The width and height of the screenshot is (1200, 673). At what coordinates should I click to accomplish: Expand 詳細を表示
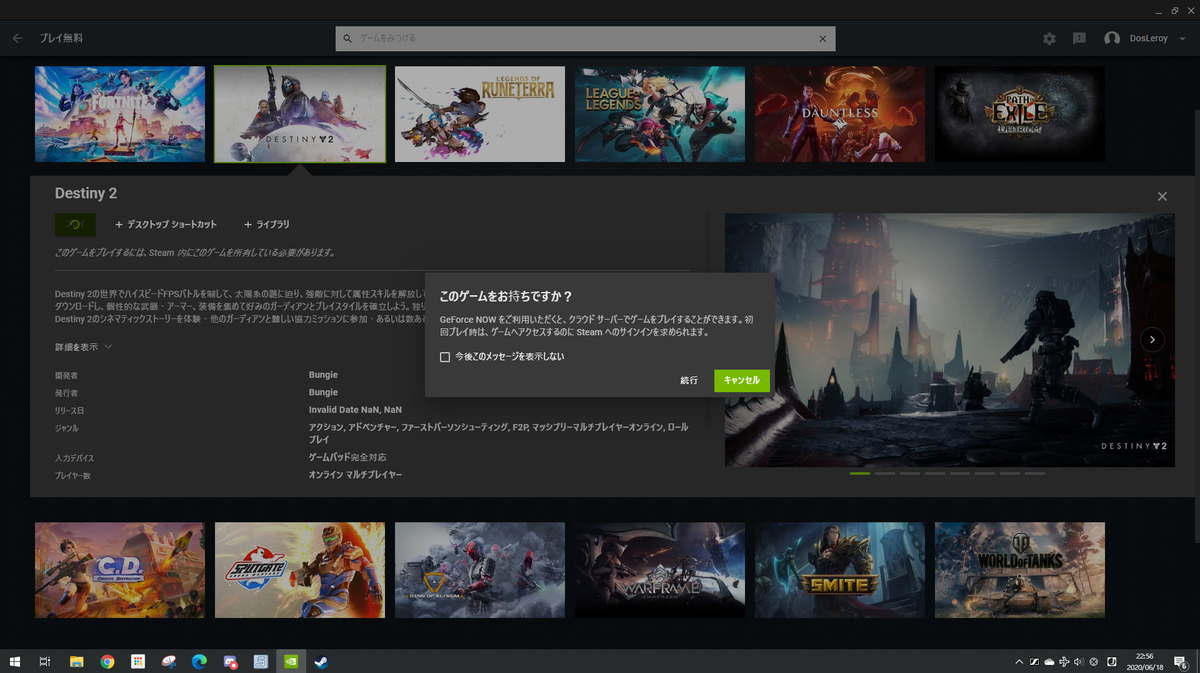coord(83,347)
